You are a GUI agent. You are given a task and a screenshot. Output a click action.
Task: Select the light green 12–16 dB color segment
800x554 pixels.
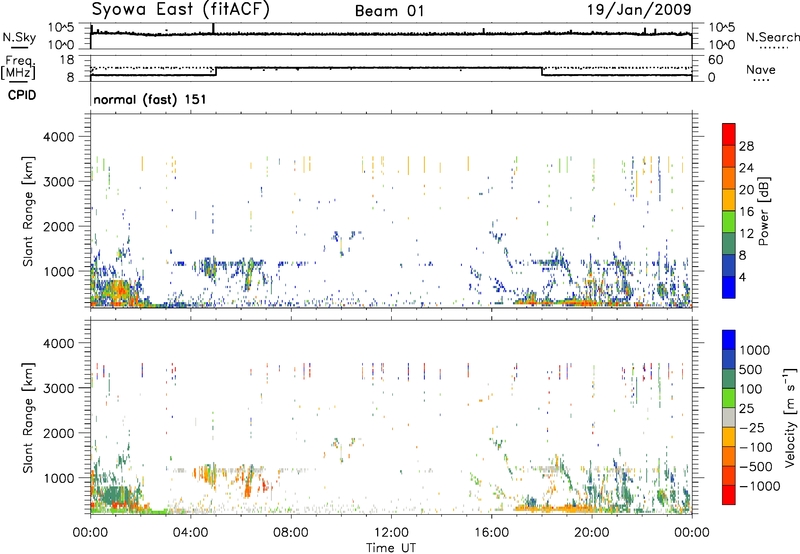(x=729, y=221)
